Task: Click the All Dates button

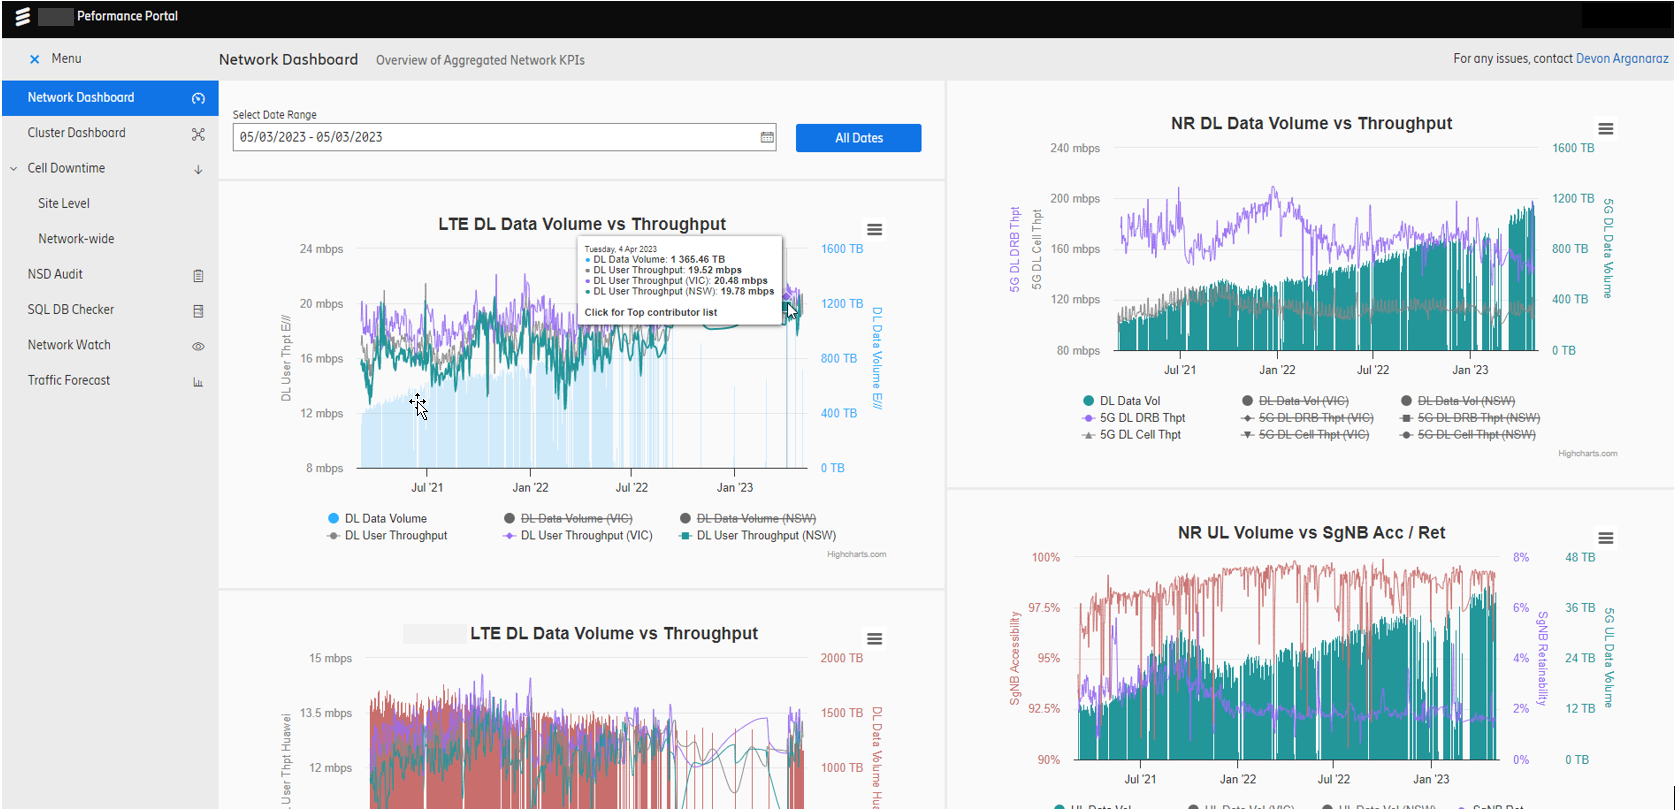Action: pos(858,138)
